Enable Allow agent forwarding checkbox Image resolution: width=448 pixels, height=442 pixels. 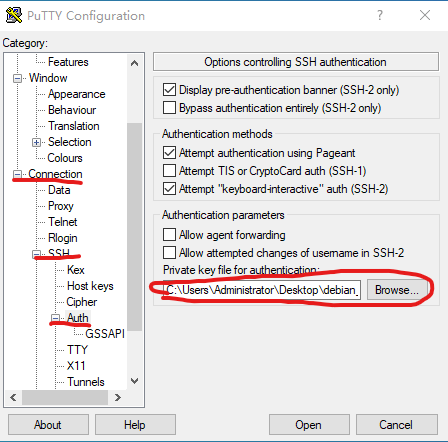[169, 234]
